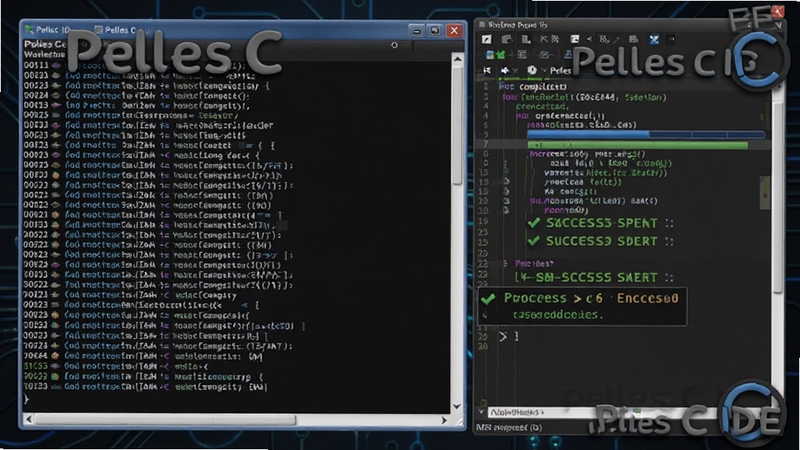This screenshot has width=800, height=450.
Task: Click the cloud-shaped icon in second toolbar row
Action: pyautogui.click(x=544, y=55)
